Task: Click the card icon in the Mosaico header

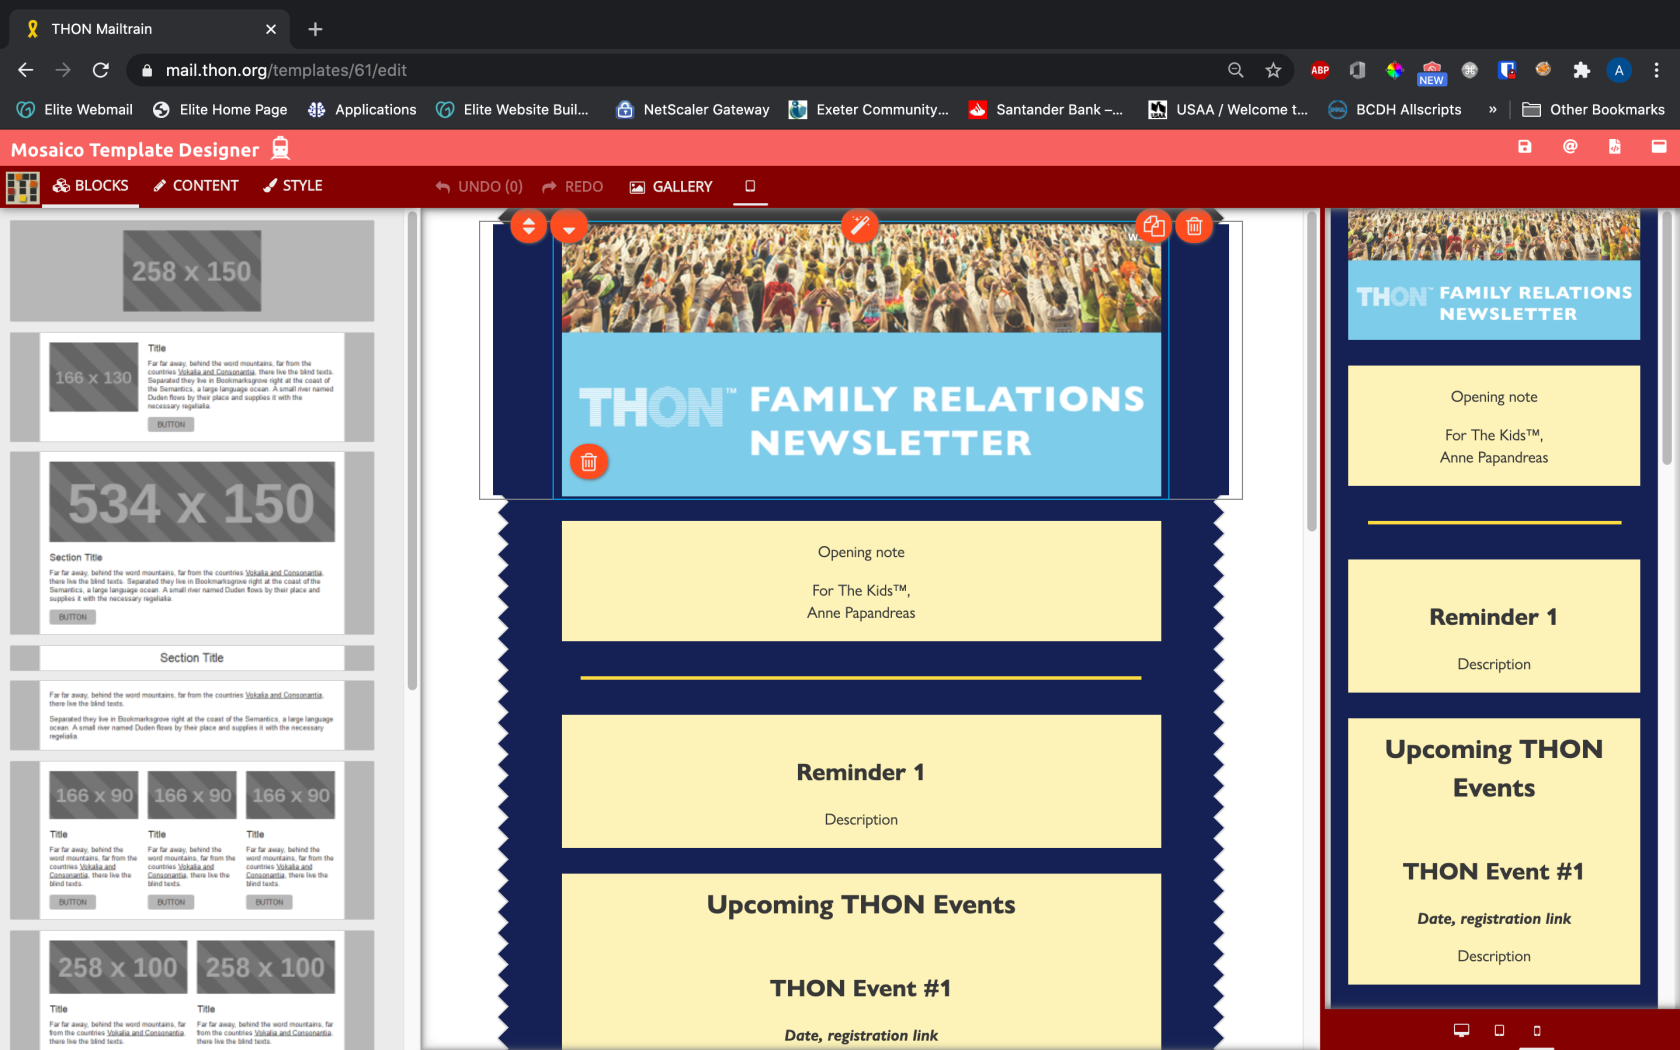Action: click(x=1659, y=147)
